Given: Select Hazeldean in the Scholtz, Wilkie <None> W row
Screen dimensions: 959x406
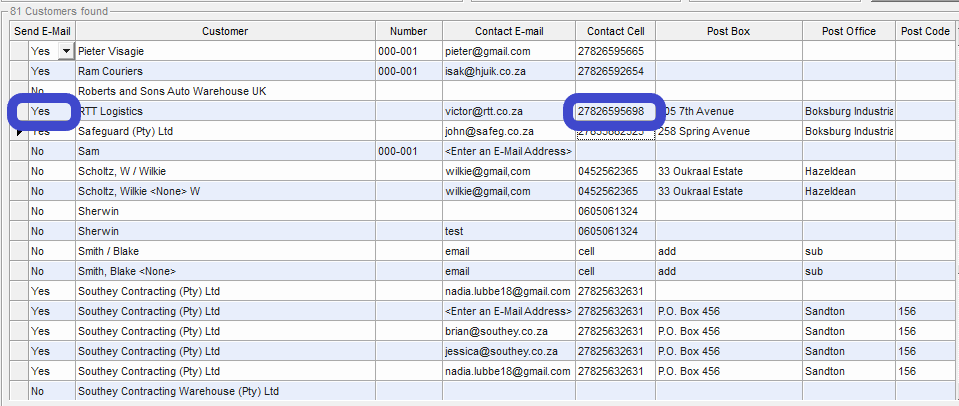Looking at the screenshot, I should pyautogui.click(x=849, y=191).
